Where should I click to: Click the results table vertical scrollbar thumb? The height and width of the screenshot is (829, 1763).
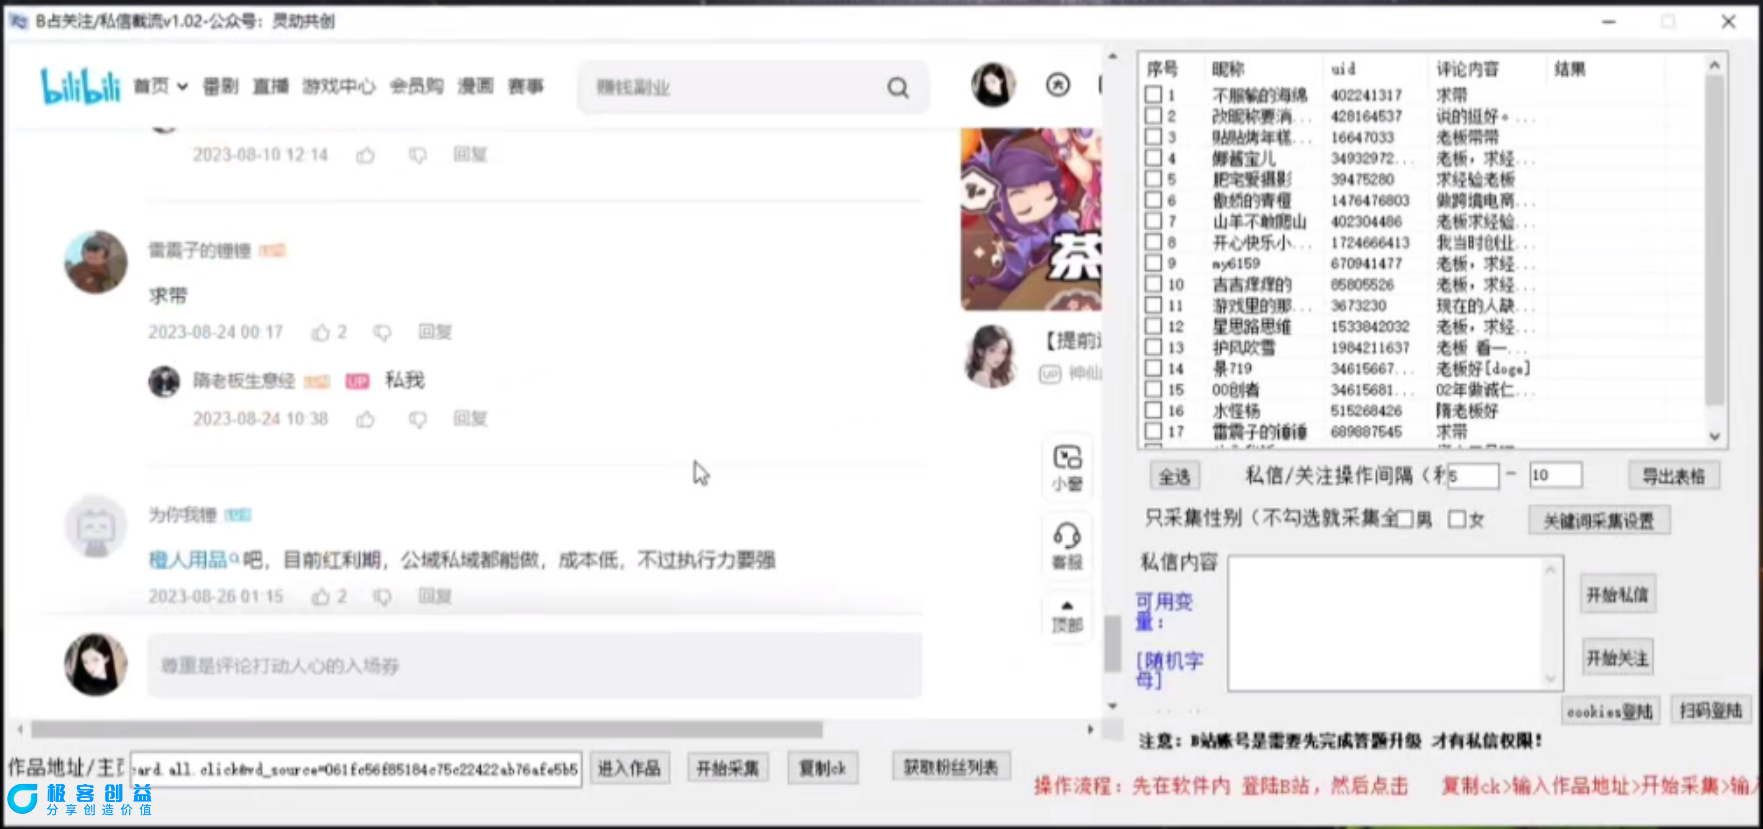(x=1714, y=240)
